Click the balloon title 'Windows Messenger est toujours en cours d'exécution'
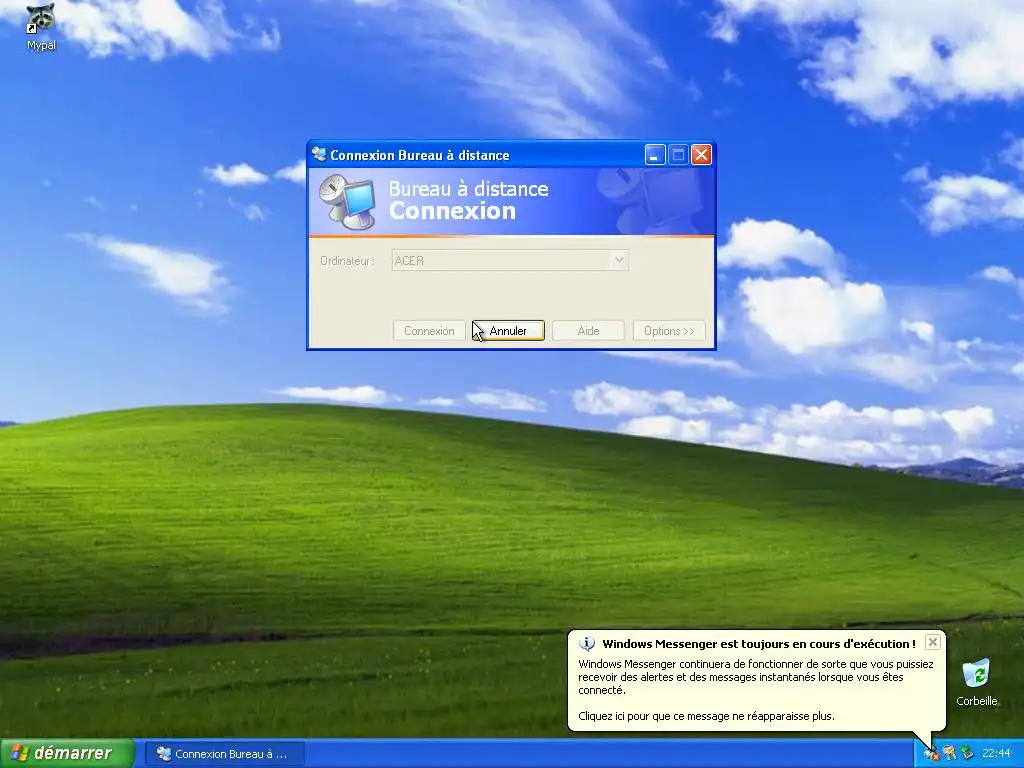 (758, 644)
